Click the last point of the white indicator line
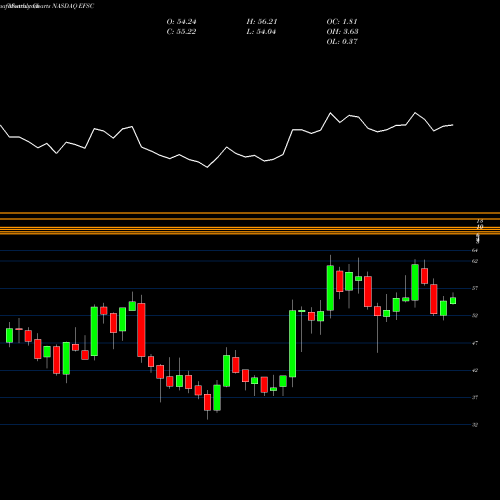The height and width of the screenshot is (500, 500). (453, 125)
